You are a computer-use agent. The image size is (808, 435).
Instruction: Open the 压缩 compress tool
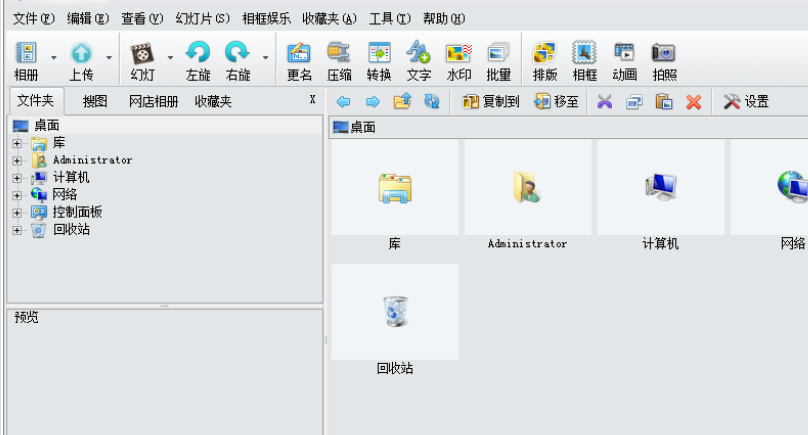(x=339, y=61)
